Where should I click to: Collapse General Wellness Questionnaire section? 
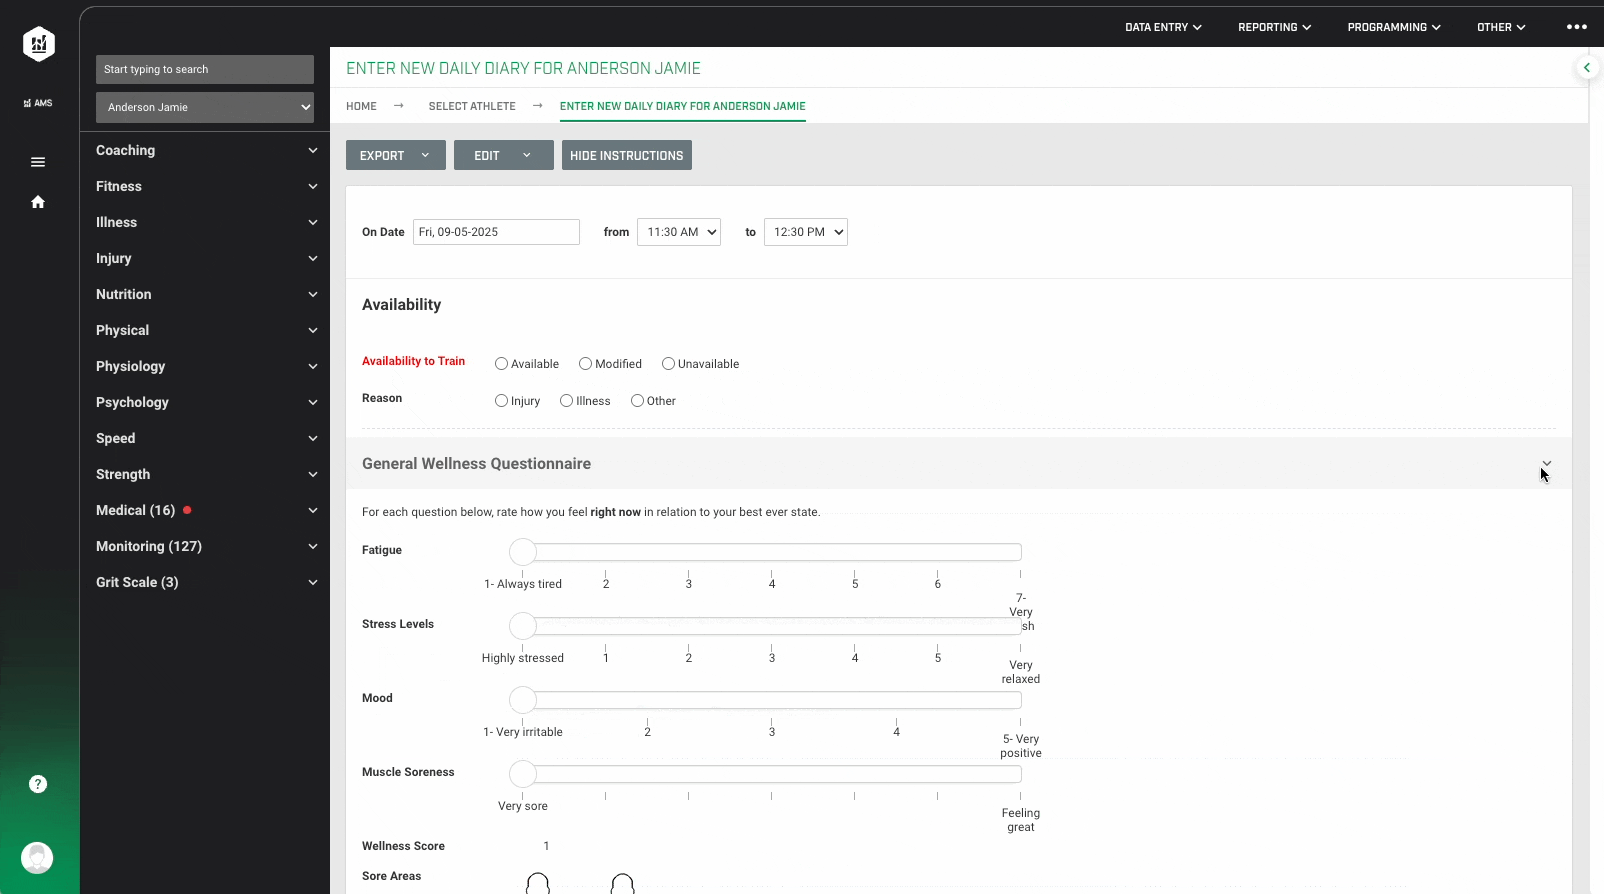click(1547, 464)
